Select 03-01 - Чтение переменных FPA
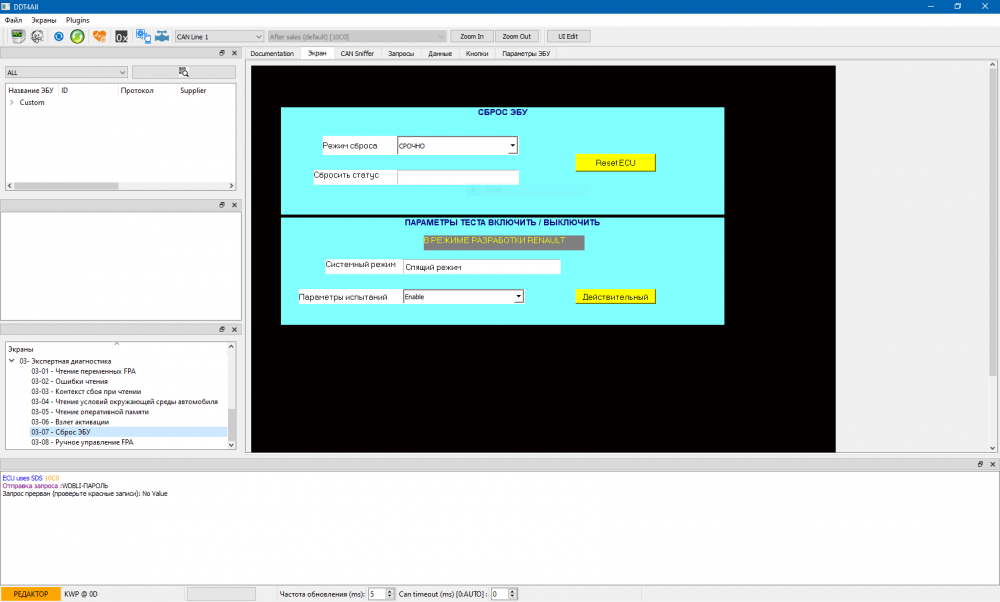This screenshot has width=1000, height=602. [84, 371]
